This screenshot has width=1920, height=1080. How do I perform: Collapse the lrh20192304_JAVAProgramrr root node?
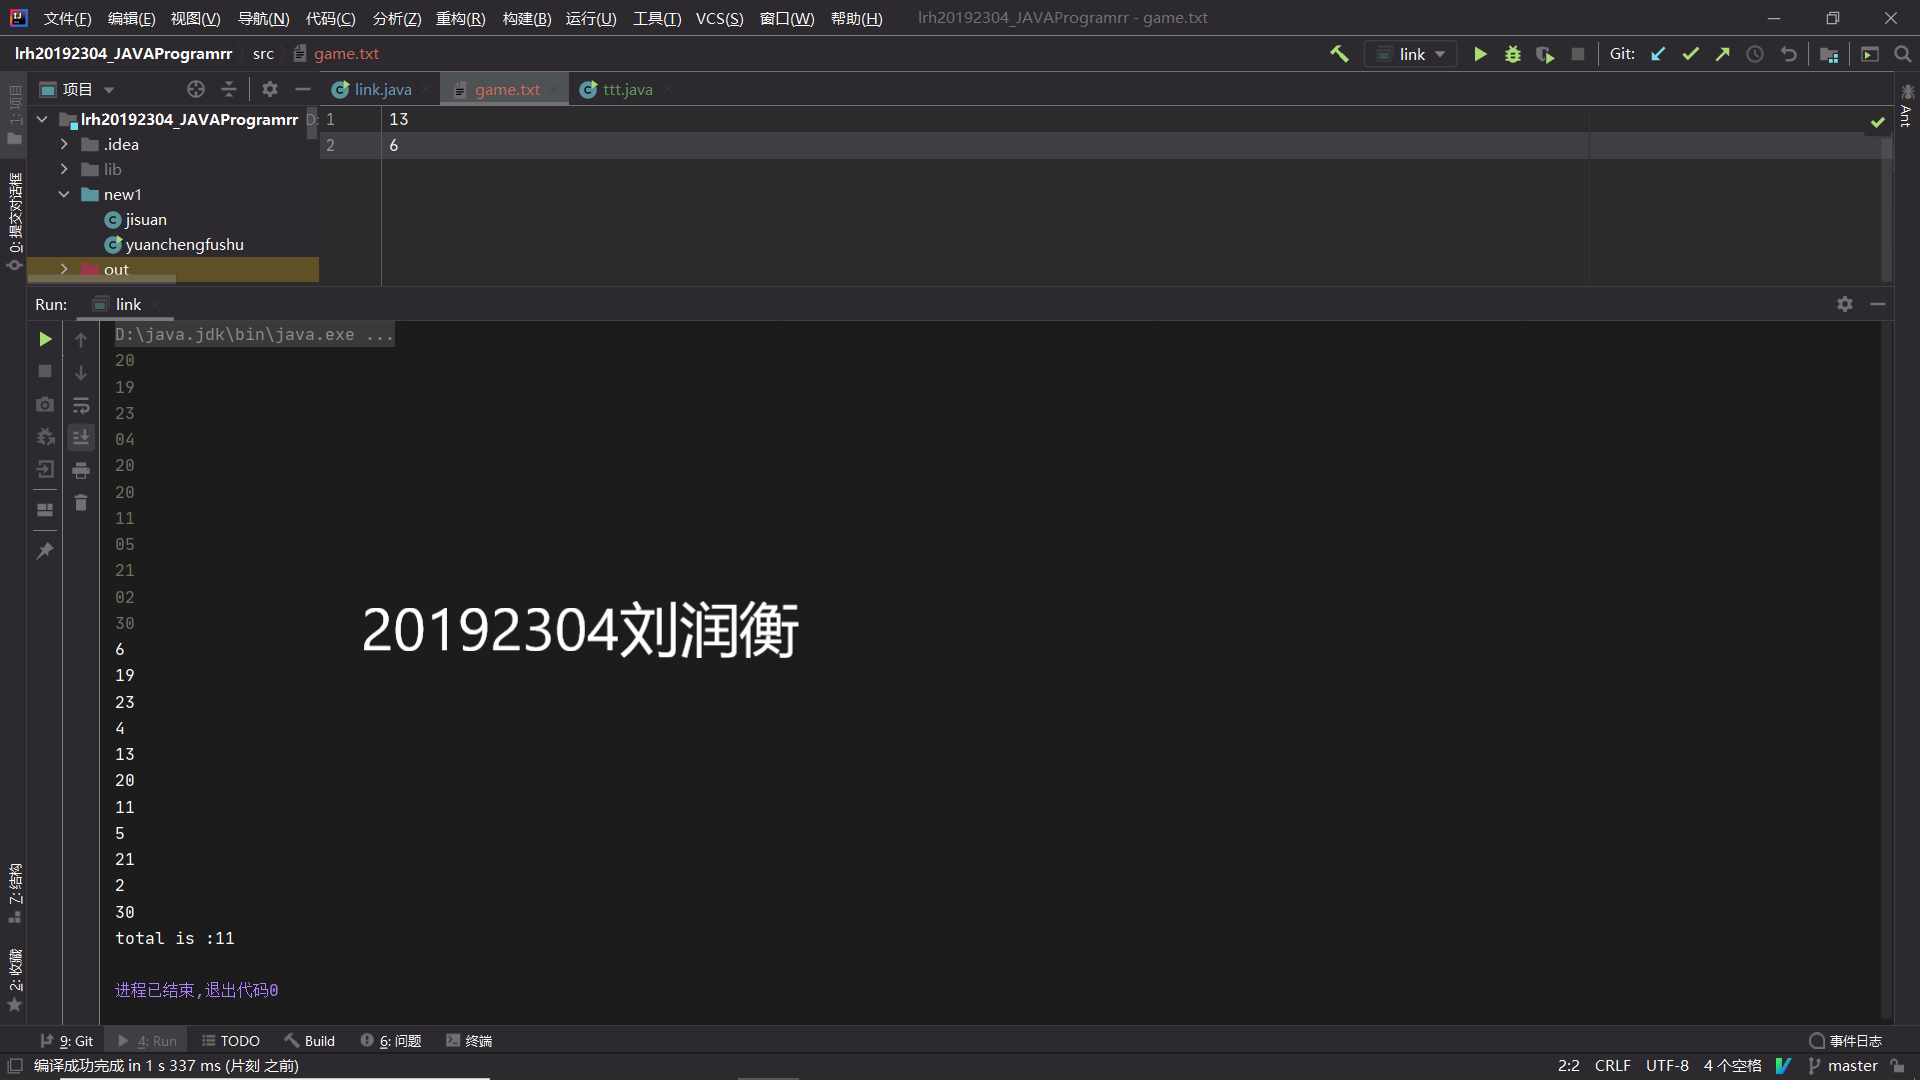click(42, 119)
